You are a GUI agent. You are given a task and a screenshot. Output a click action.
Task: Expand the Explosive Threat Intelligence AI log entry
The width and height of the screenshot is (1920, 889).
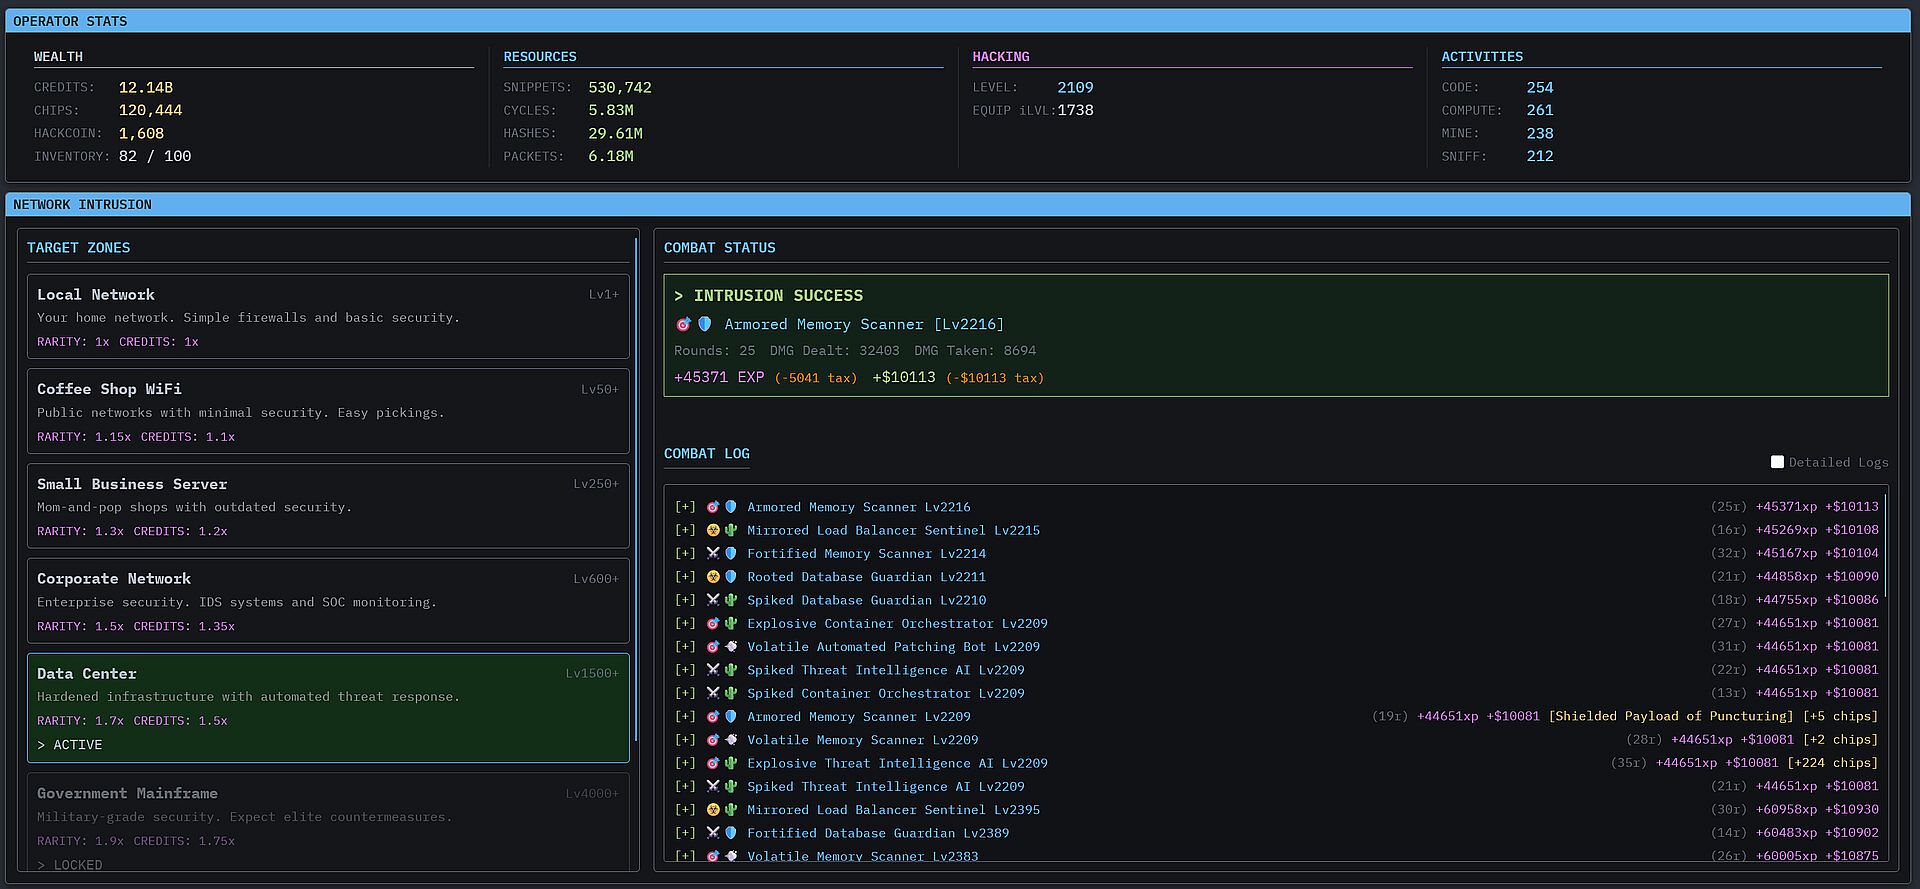tap(685, 763)
